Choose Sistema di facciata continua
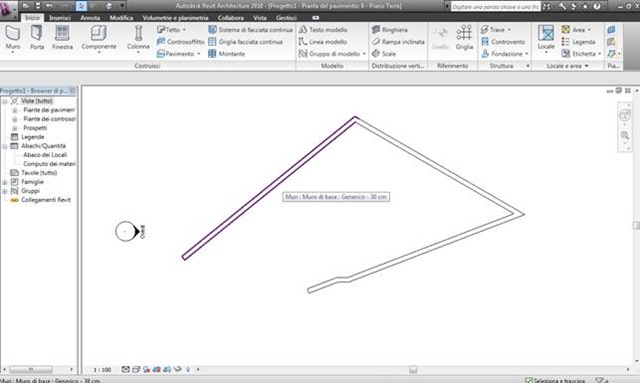 click(251, 30)
